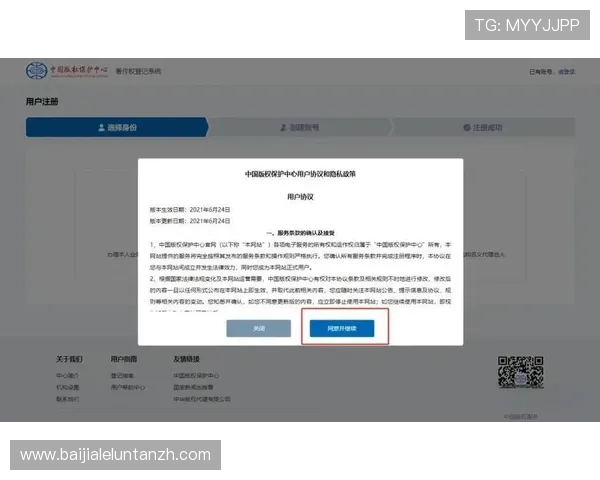The image size is (600, 480).
Task: Open the 中华版权代理有限公司 footer link
Action: point(202,399)
